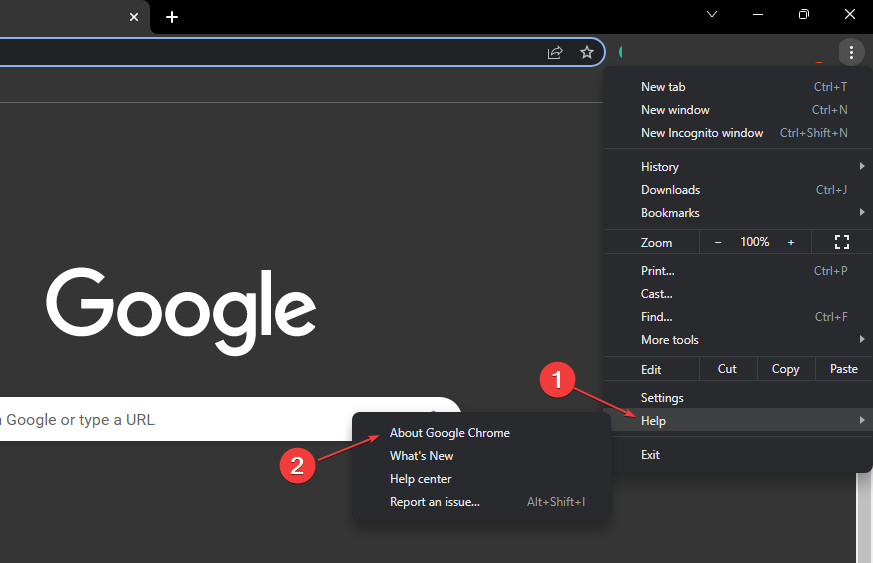This screenshot has width=873, height=563.
Task: Open the tab search chevron in title bar
Action: [x=712, y=15]
